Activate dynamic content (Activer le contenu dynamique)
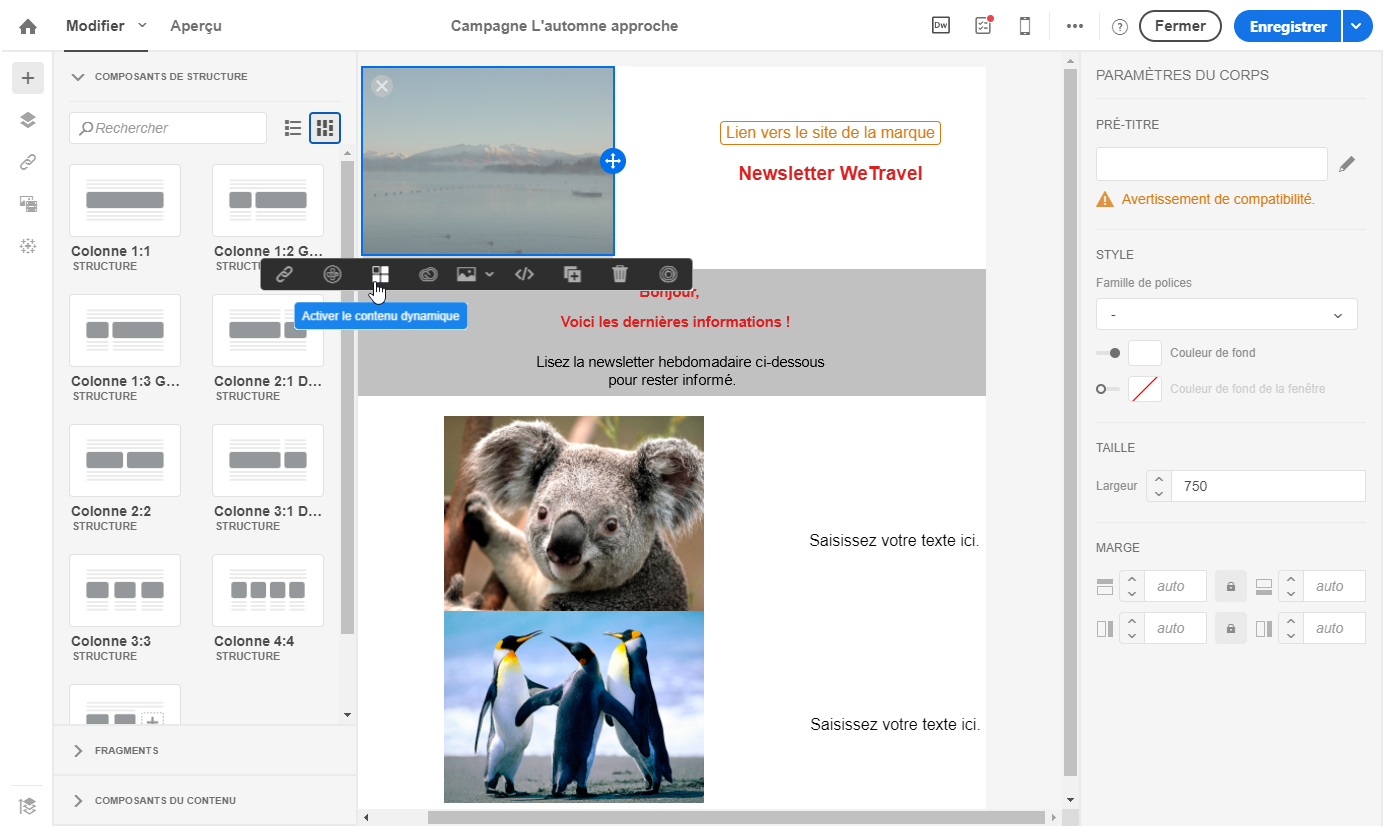Screen dimensions: 1385x827 [380, 274]
